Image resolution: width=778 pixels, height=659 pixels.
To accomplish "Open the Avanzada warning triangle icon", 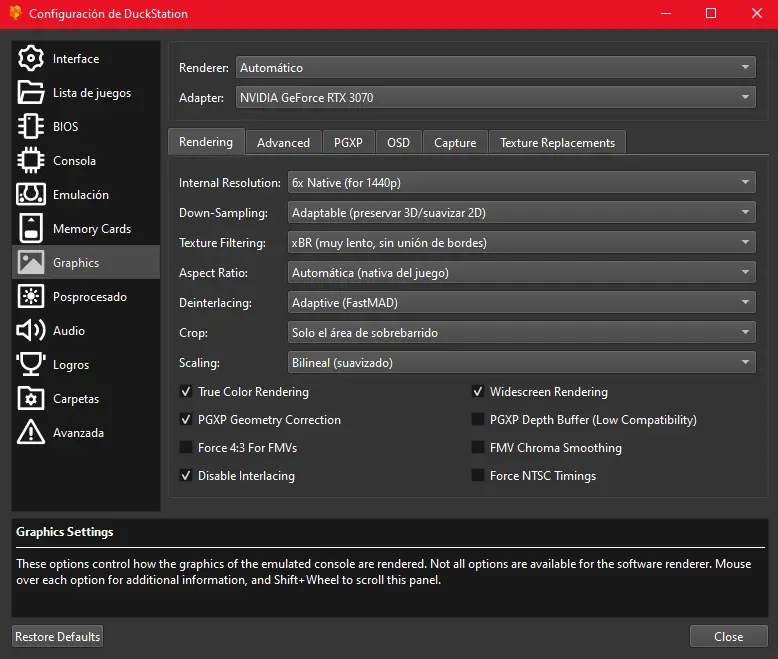I will 31,432.
